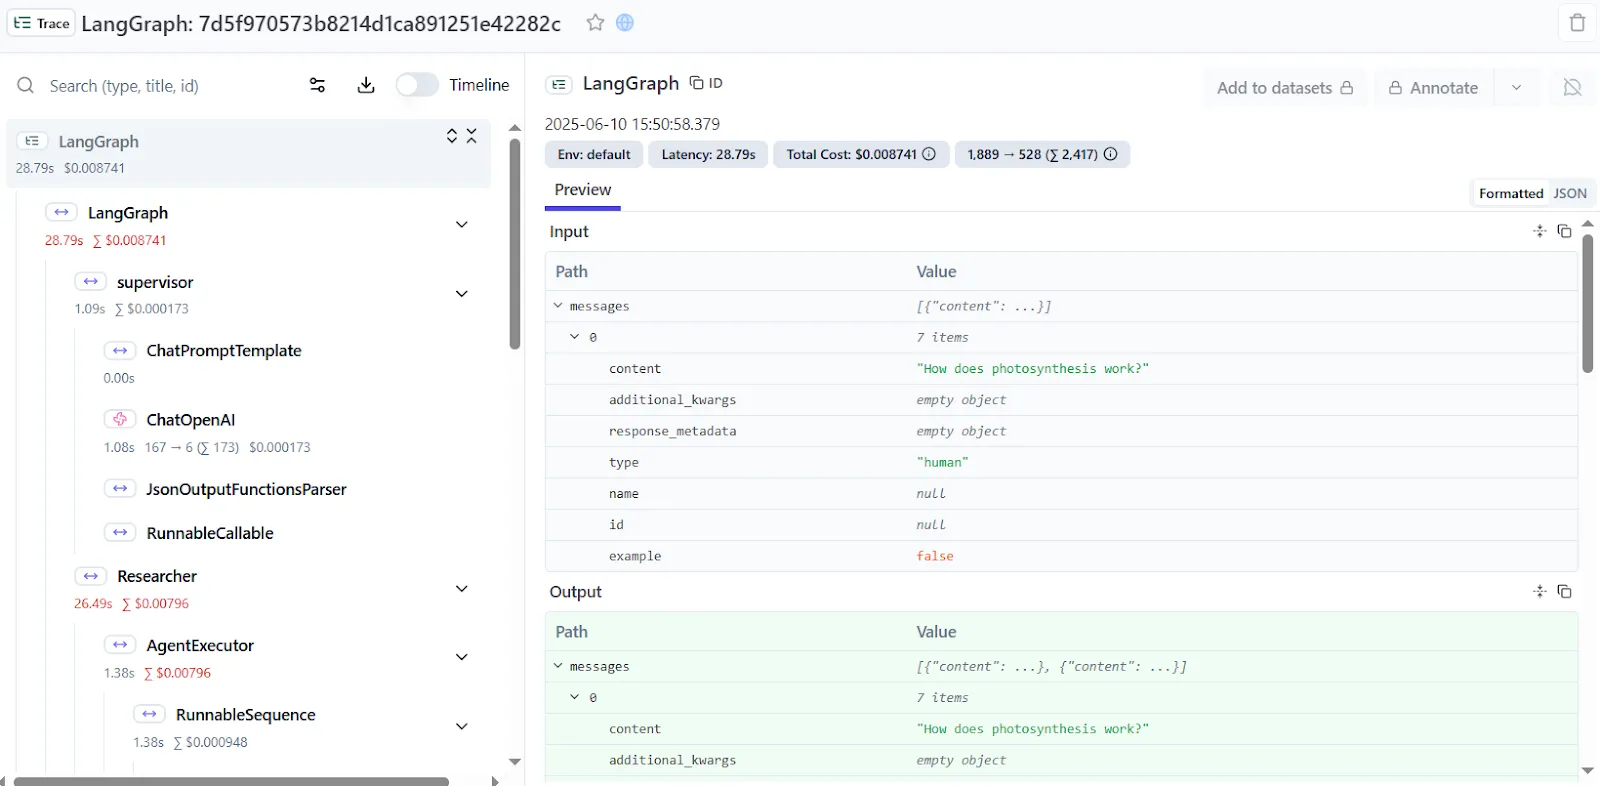
Task: Star this trace as favorite
Action: 595,23
